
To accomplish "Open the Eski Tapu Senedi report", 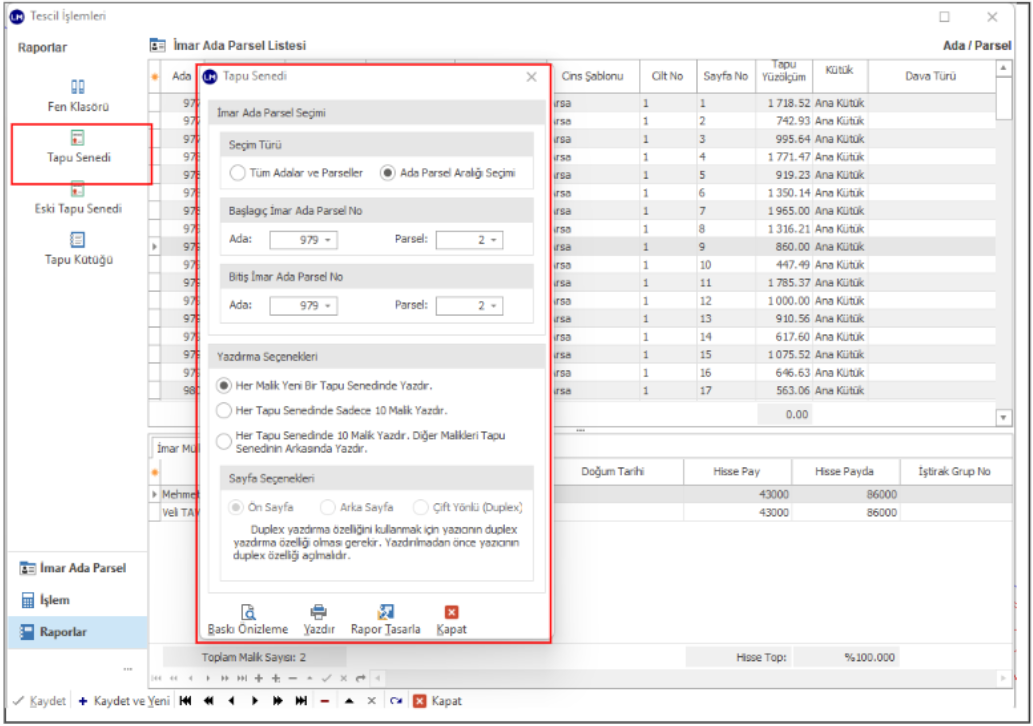I will pos(78,191).
